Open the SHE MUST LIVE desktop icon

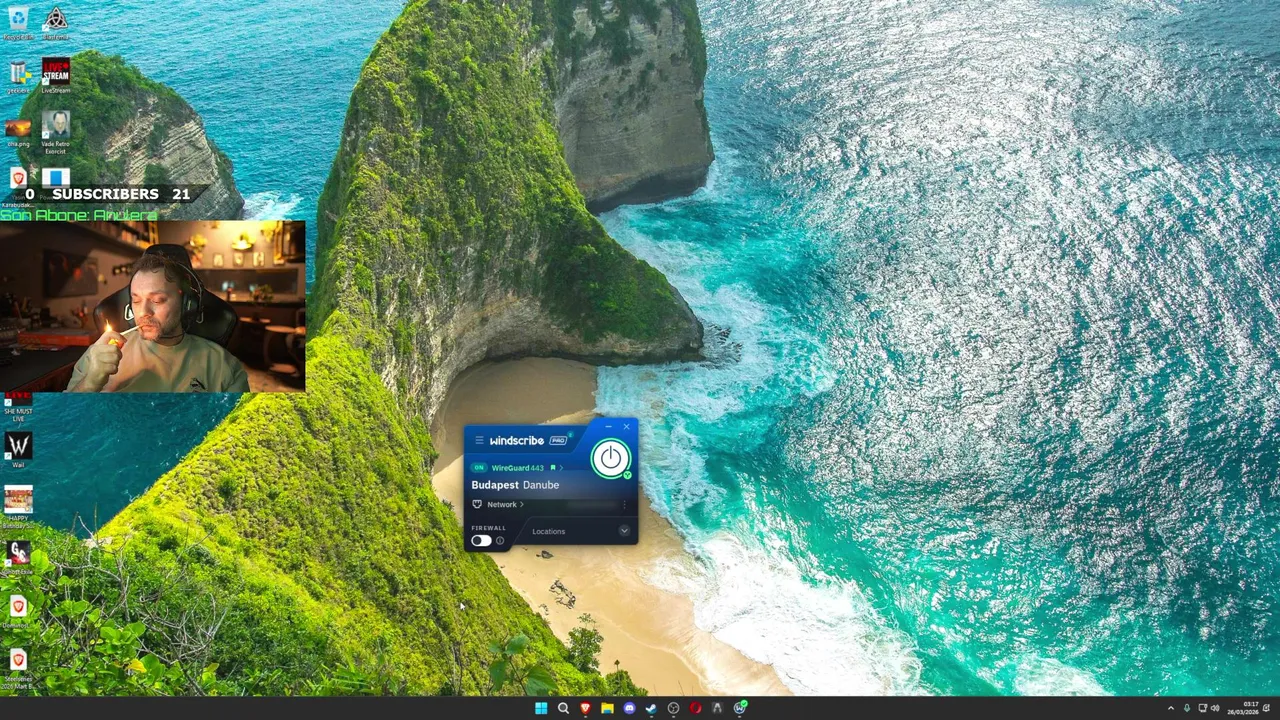pos(18,407)
